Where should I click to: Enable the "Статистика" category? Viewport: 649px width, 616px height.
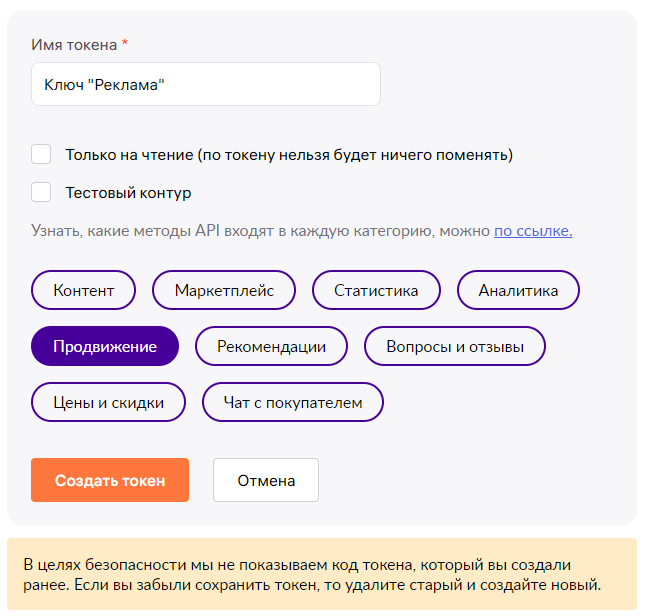coord(376,291)
